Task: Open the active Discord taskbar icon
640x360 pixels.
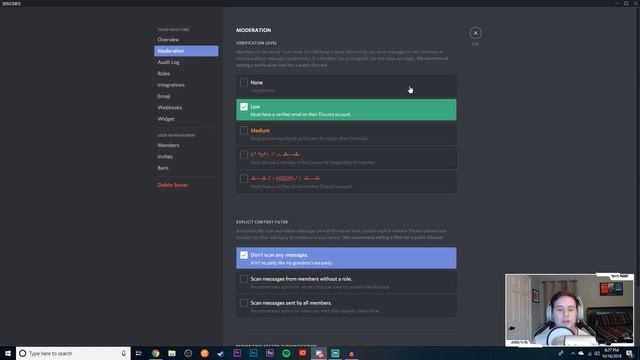Action: point(319,353)
